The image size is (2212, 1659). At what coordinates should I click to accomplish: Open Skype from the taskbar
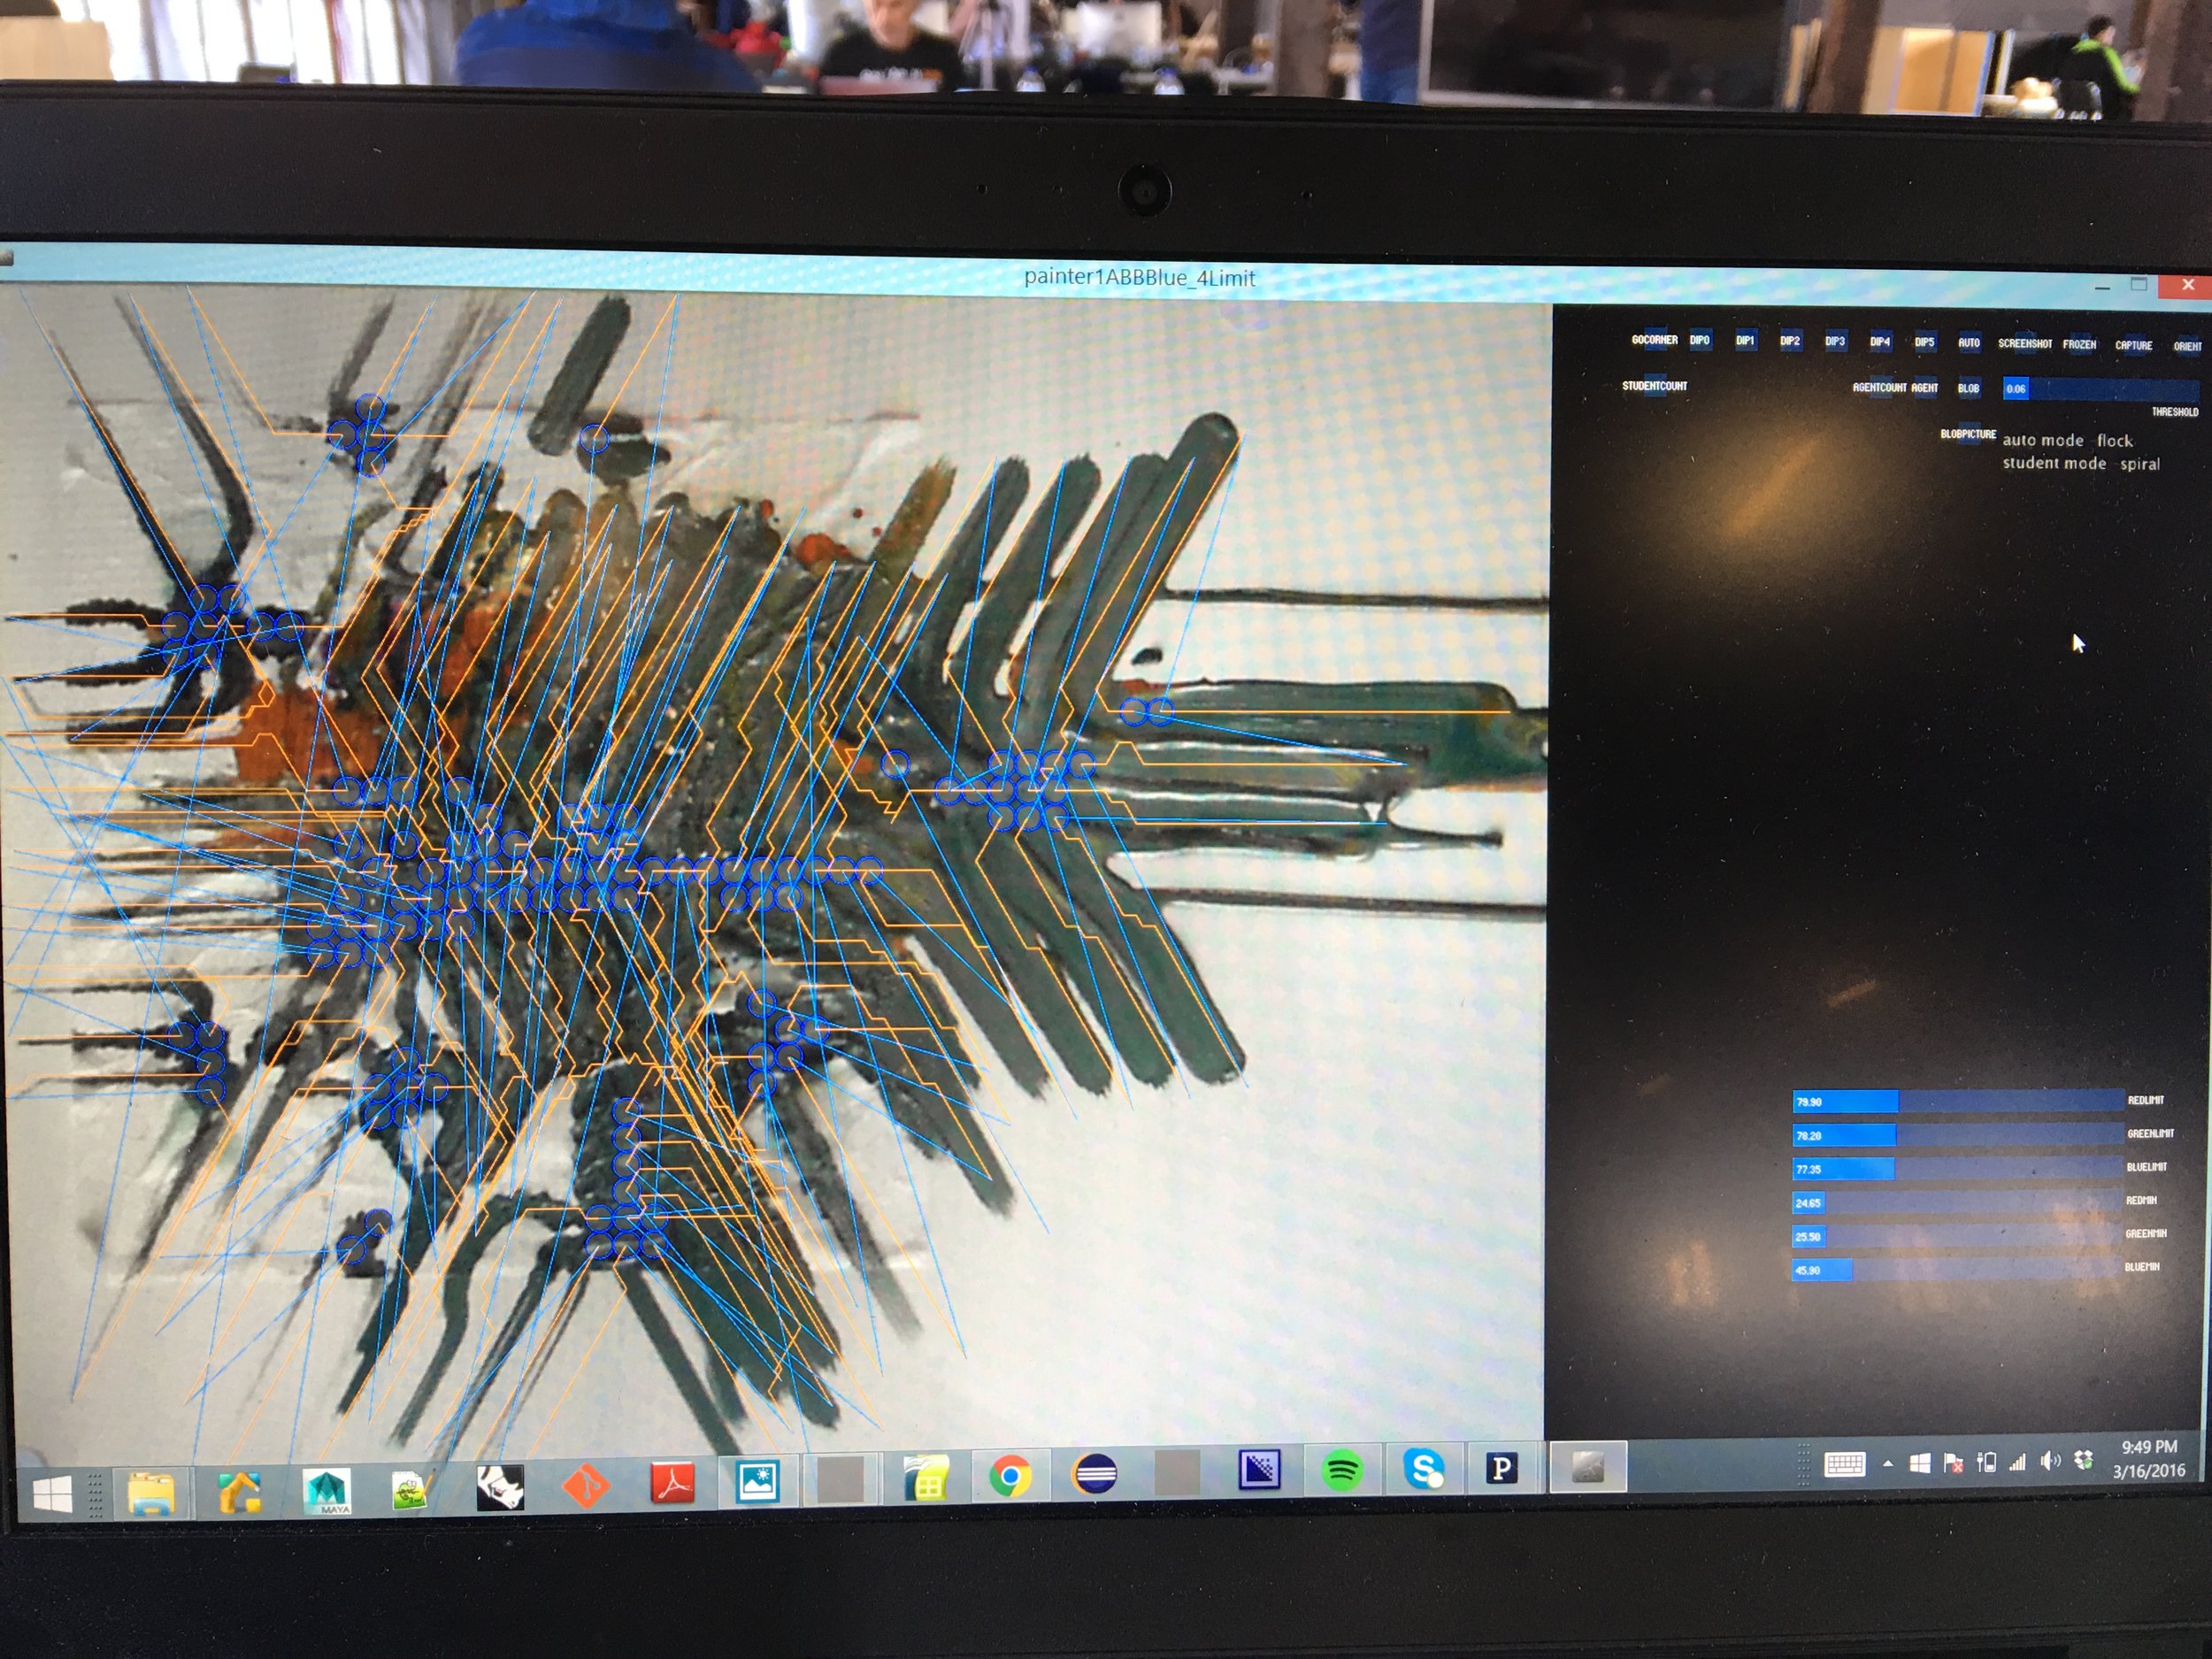[x=1423, y=1469]
